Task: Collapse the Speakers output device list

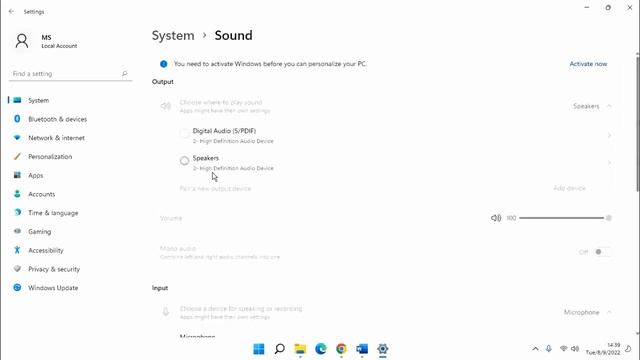Action: pos(609,106)
